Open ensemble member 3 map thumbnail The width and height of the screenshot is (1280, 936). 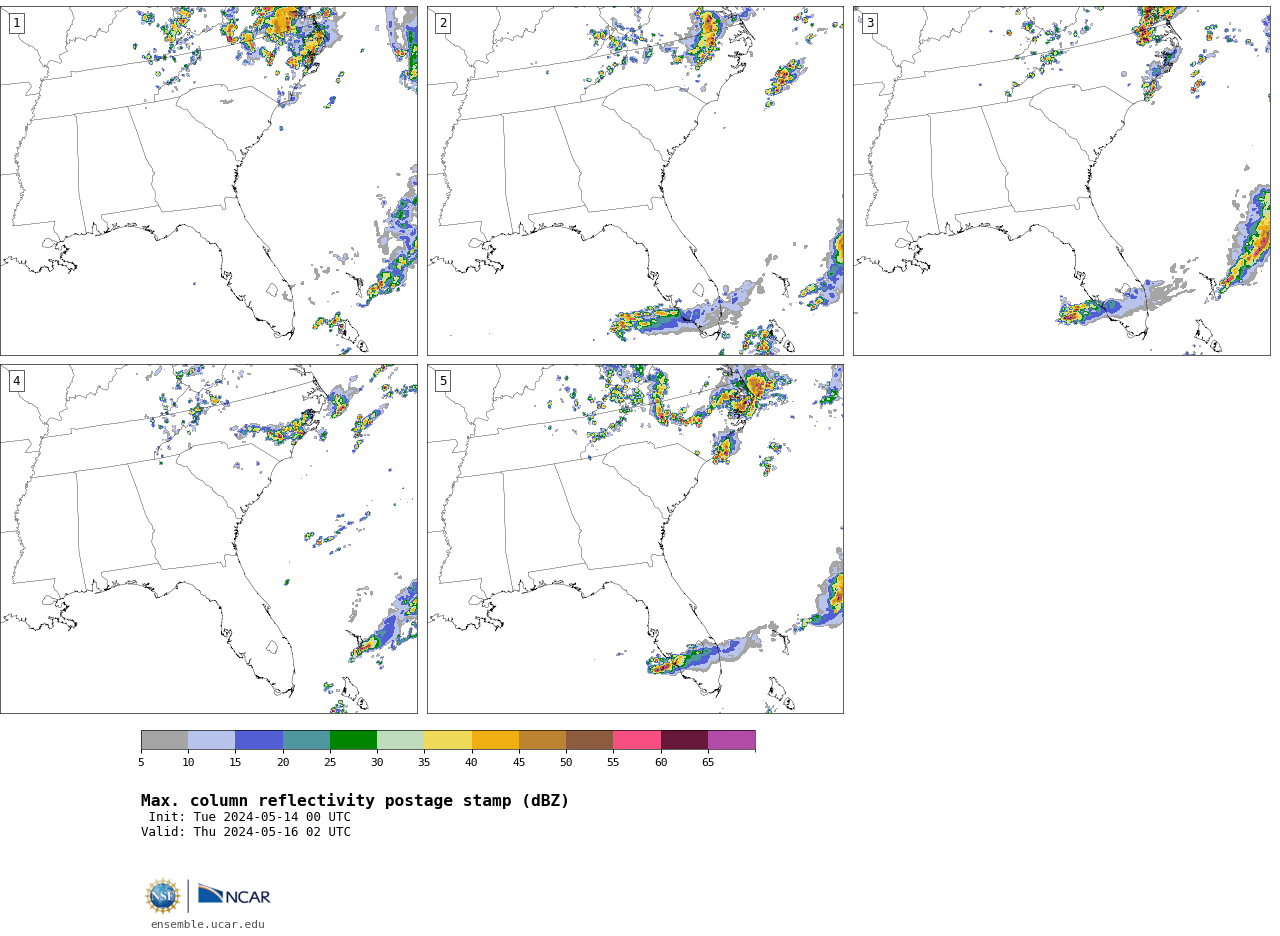point(1062,181)
